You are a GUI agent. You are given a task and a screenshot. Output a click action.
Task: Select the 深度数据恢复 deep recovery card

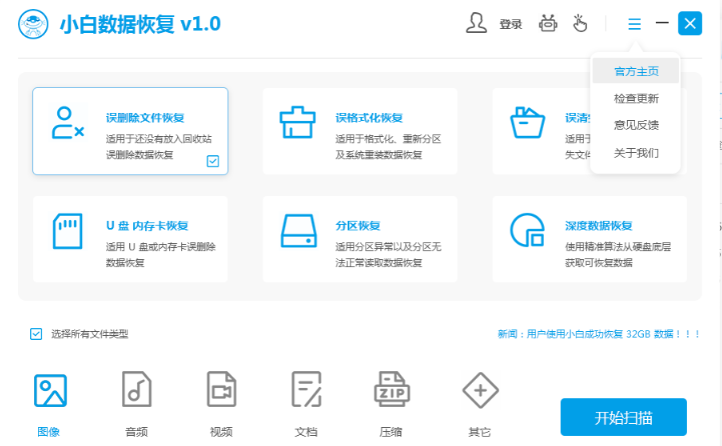[589, 239]
